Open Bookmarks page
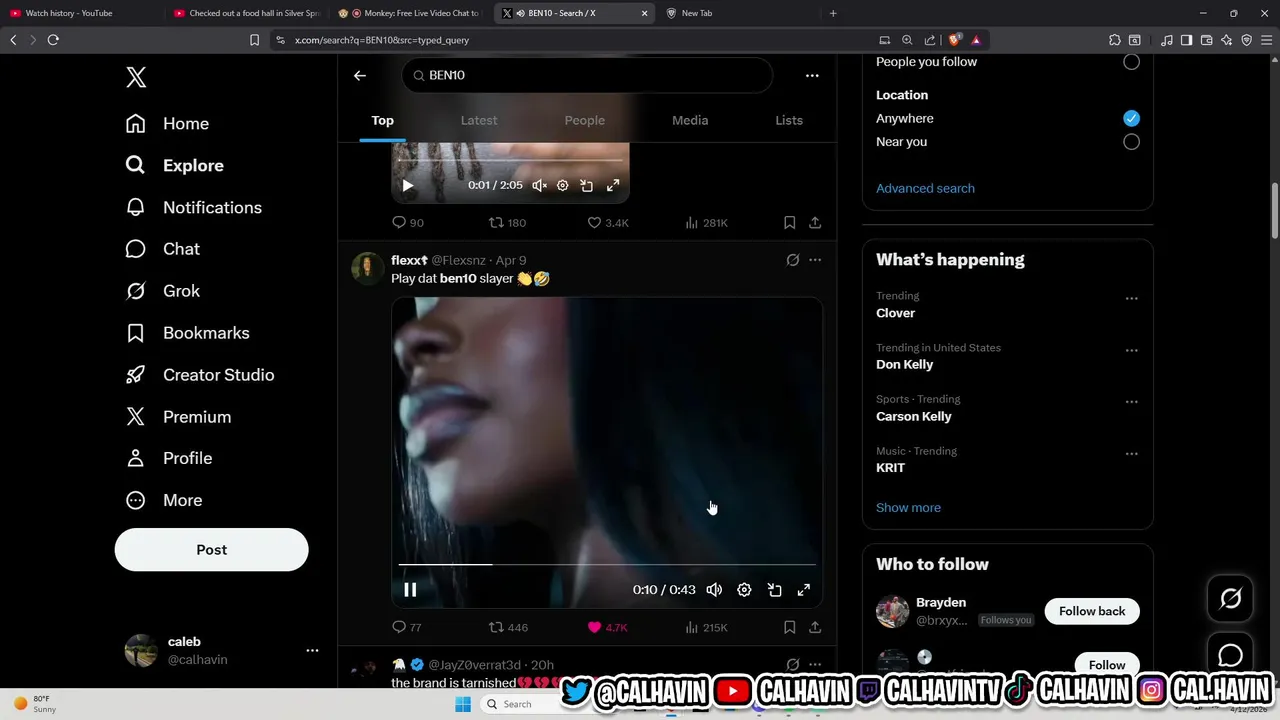The height and width of the screenshot is (720, 1280). 187,333
